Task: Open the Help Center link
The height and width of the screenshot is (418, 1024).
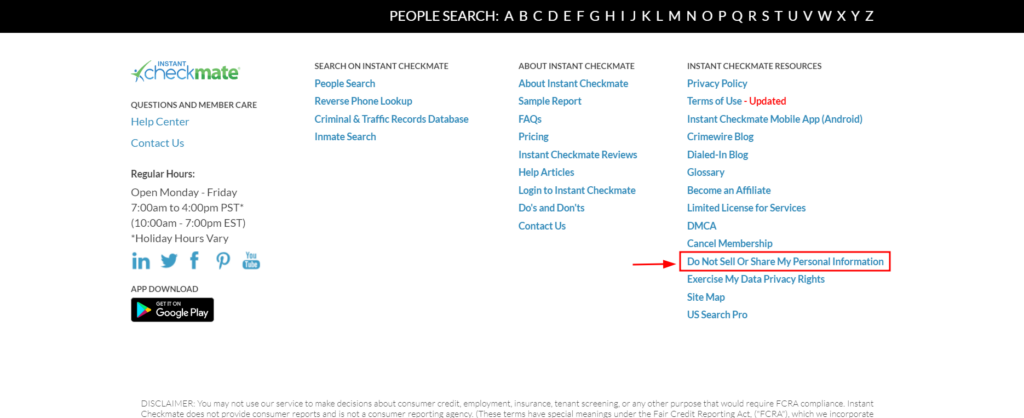Action: point(160,121)
